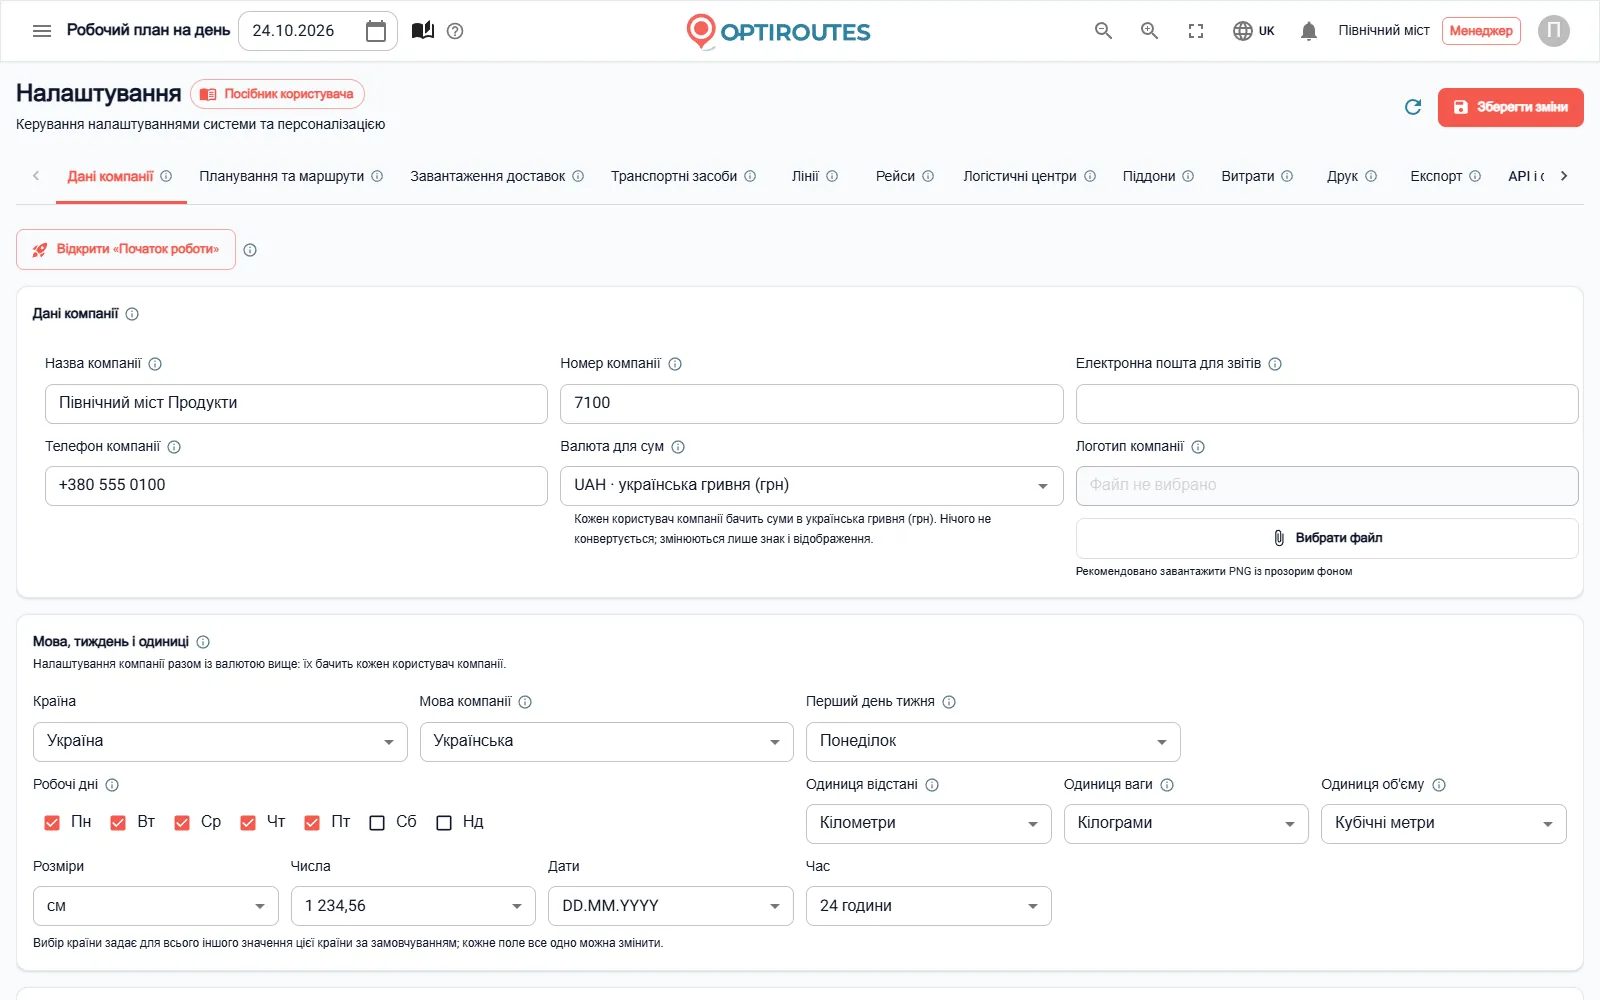1600x1000 pixels.
Task: Toggle fullscreen mode icon
Action: 1196,31
